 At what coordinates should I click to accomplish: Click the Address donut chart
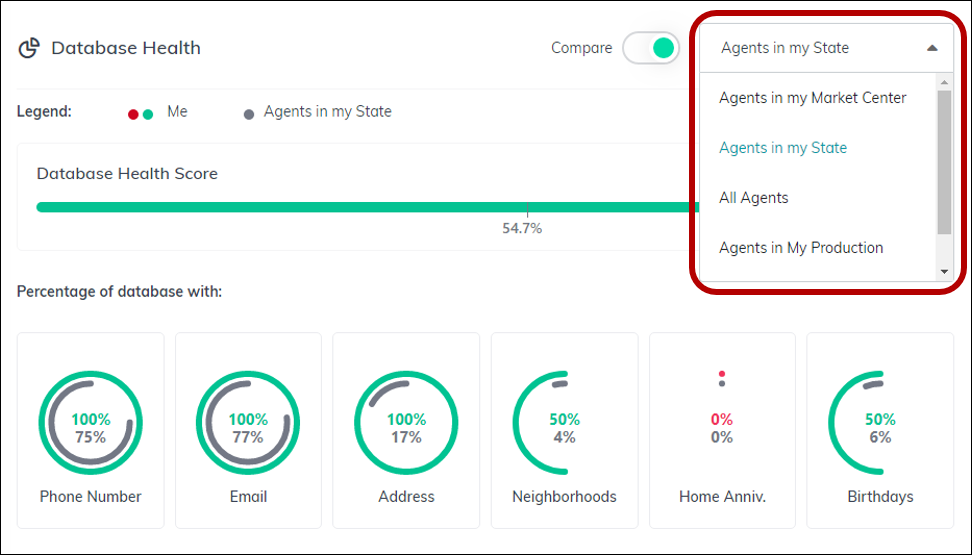[x=406, y=423]
